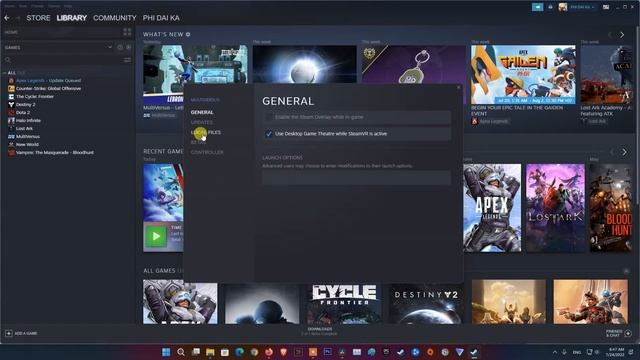Open the CONTROLLER properties tab
This screenshot has height=360, width=640.
tap(207, 152)
